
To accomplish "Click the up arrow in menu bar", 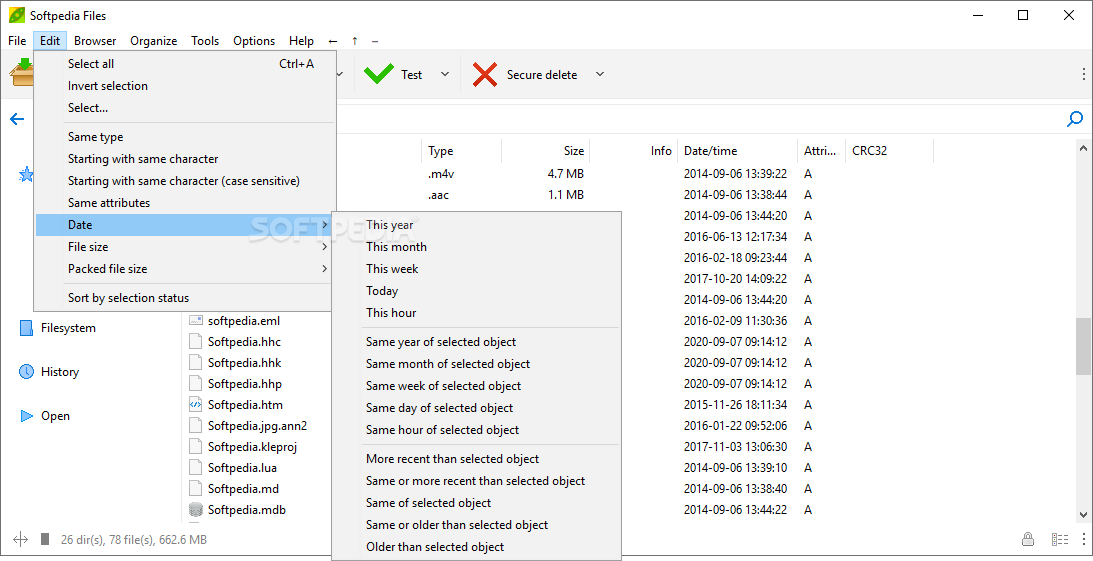I will tap(355, 41).
